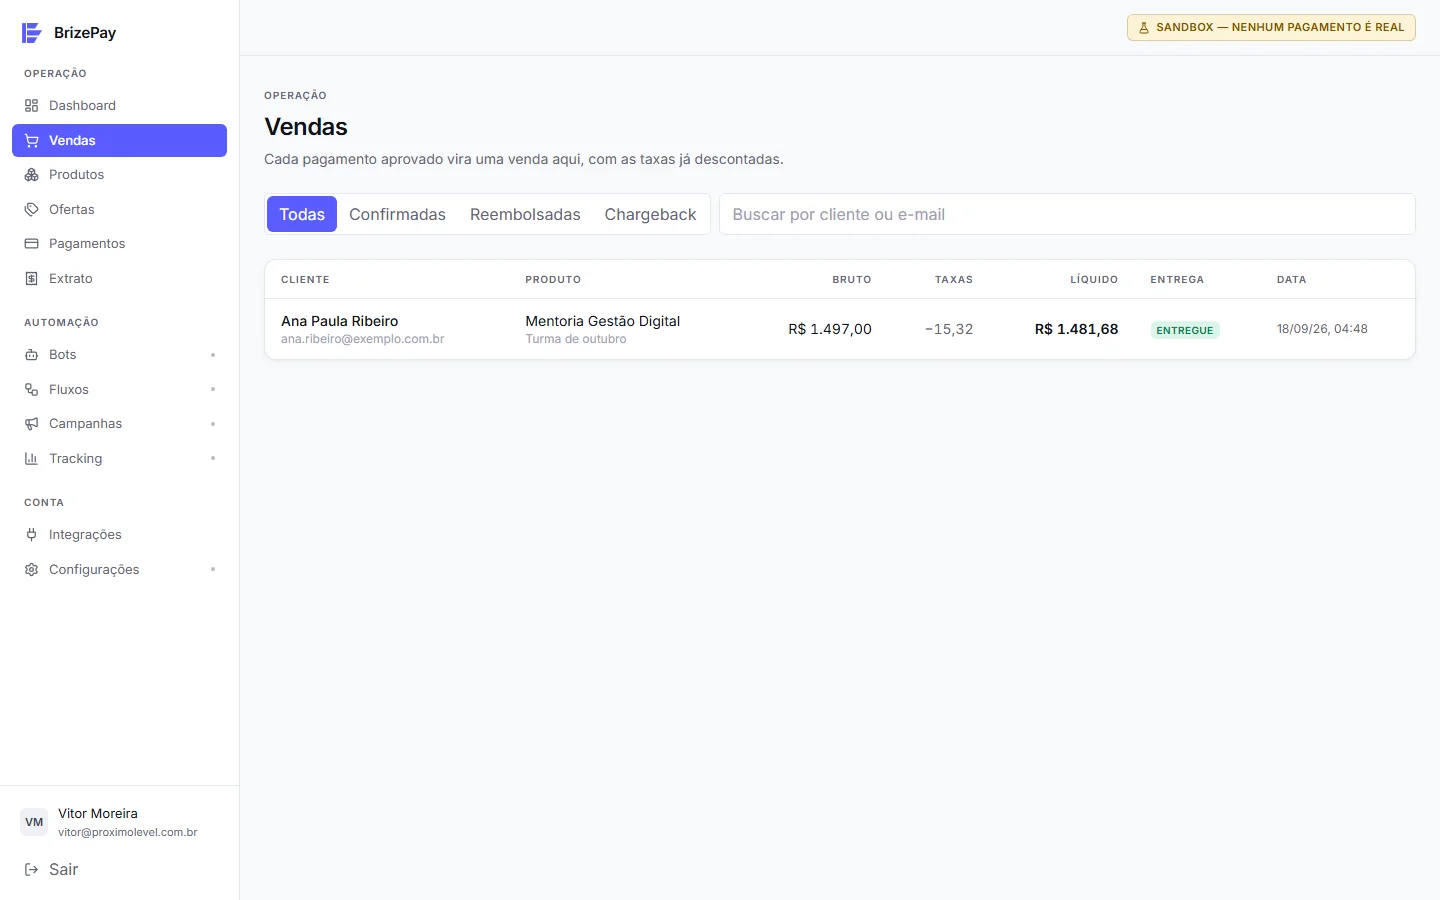Click the user name Vitor Moreira
Viewport: 1440px width, 900px height.
[98, 814]
